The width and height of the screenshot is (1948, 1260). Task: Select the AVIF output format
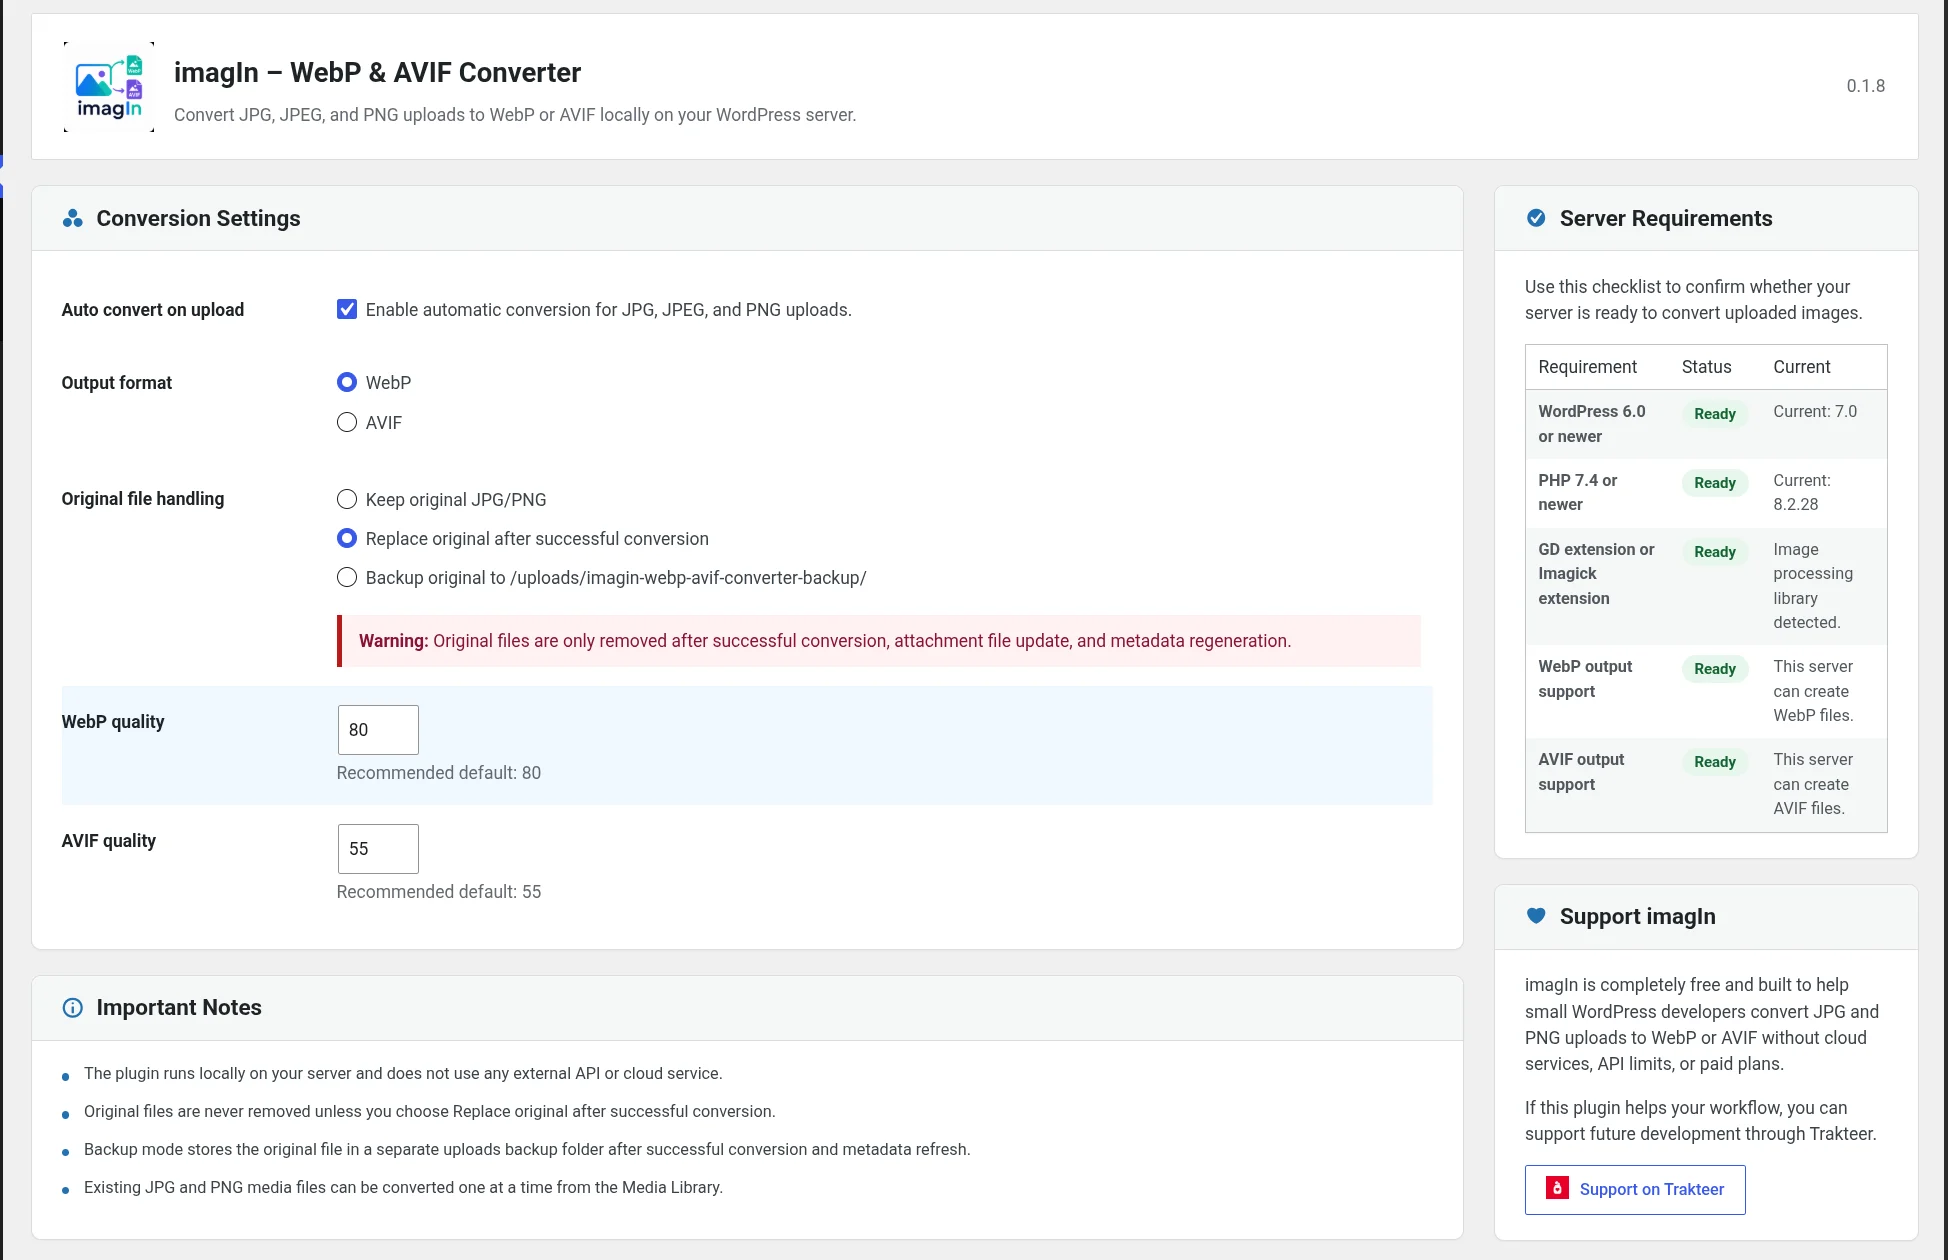point(347,422)
